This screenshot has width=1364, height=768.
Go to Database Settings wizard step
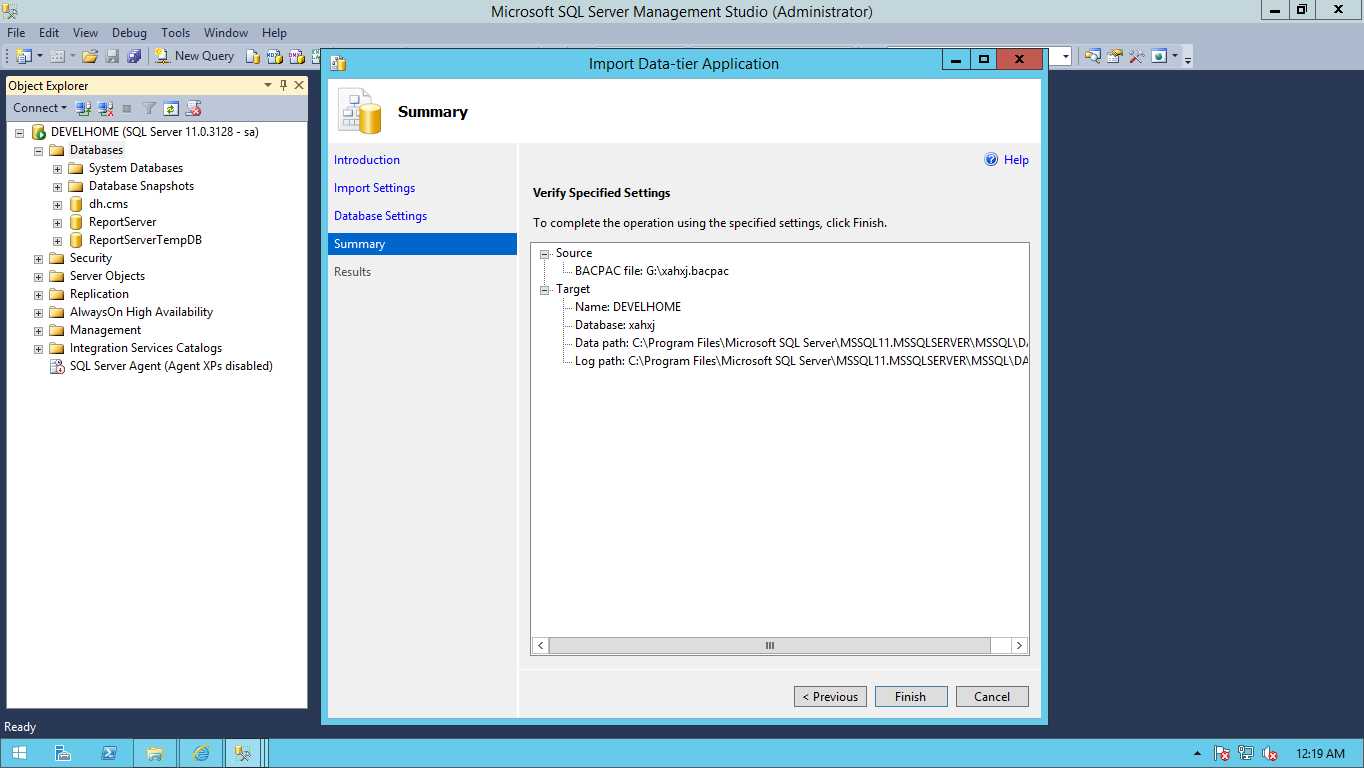[380, 216]
